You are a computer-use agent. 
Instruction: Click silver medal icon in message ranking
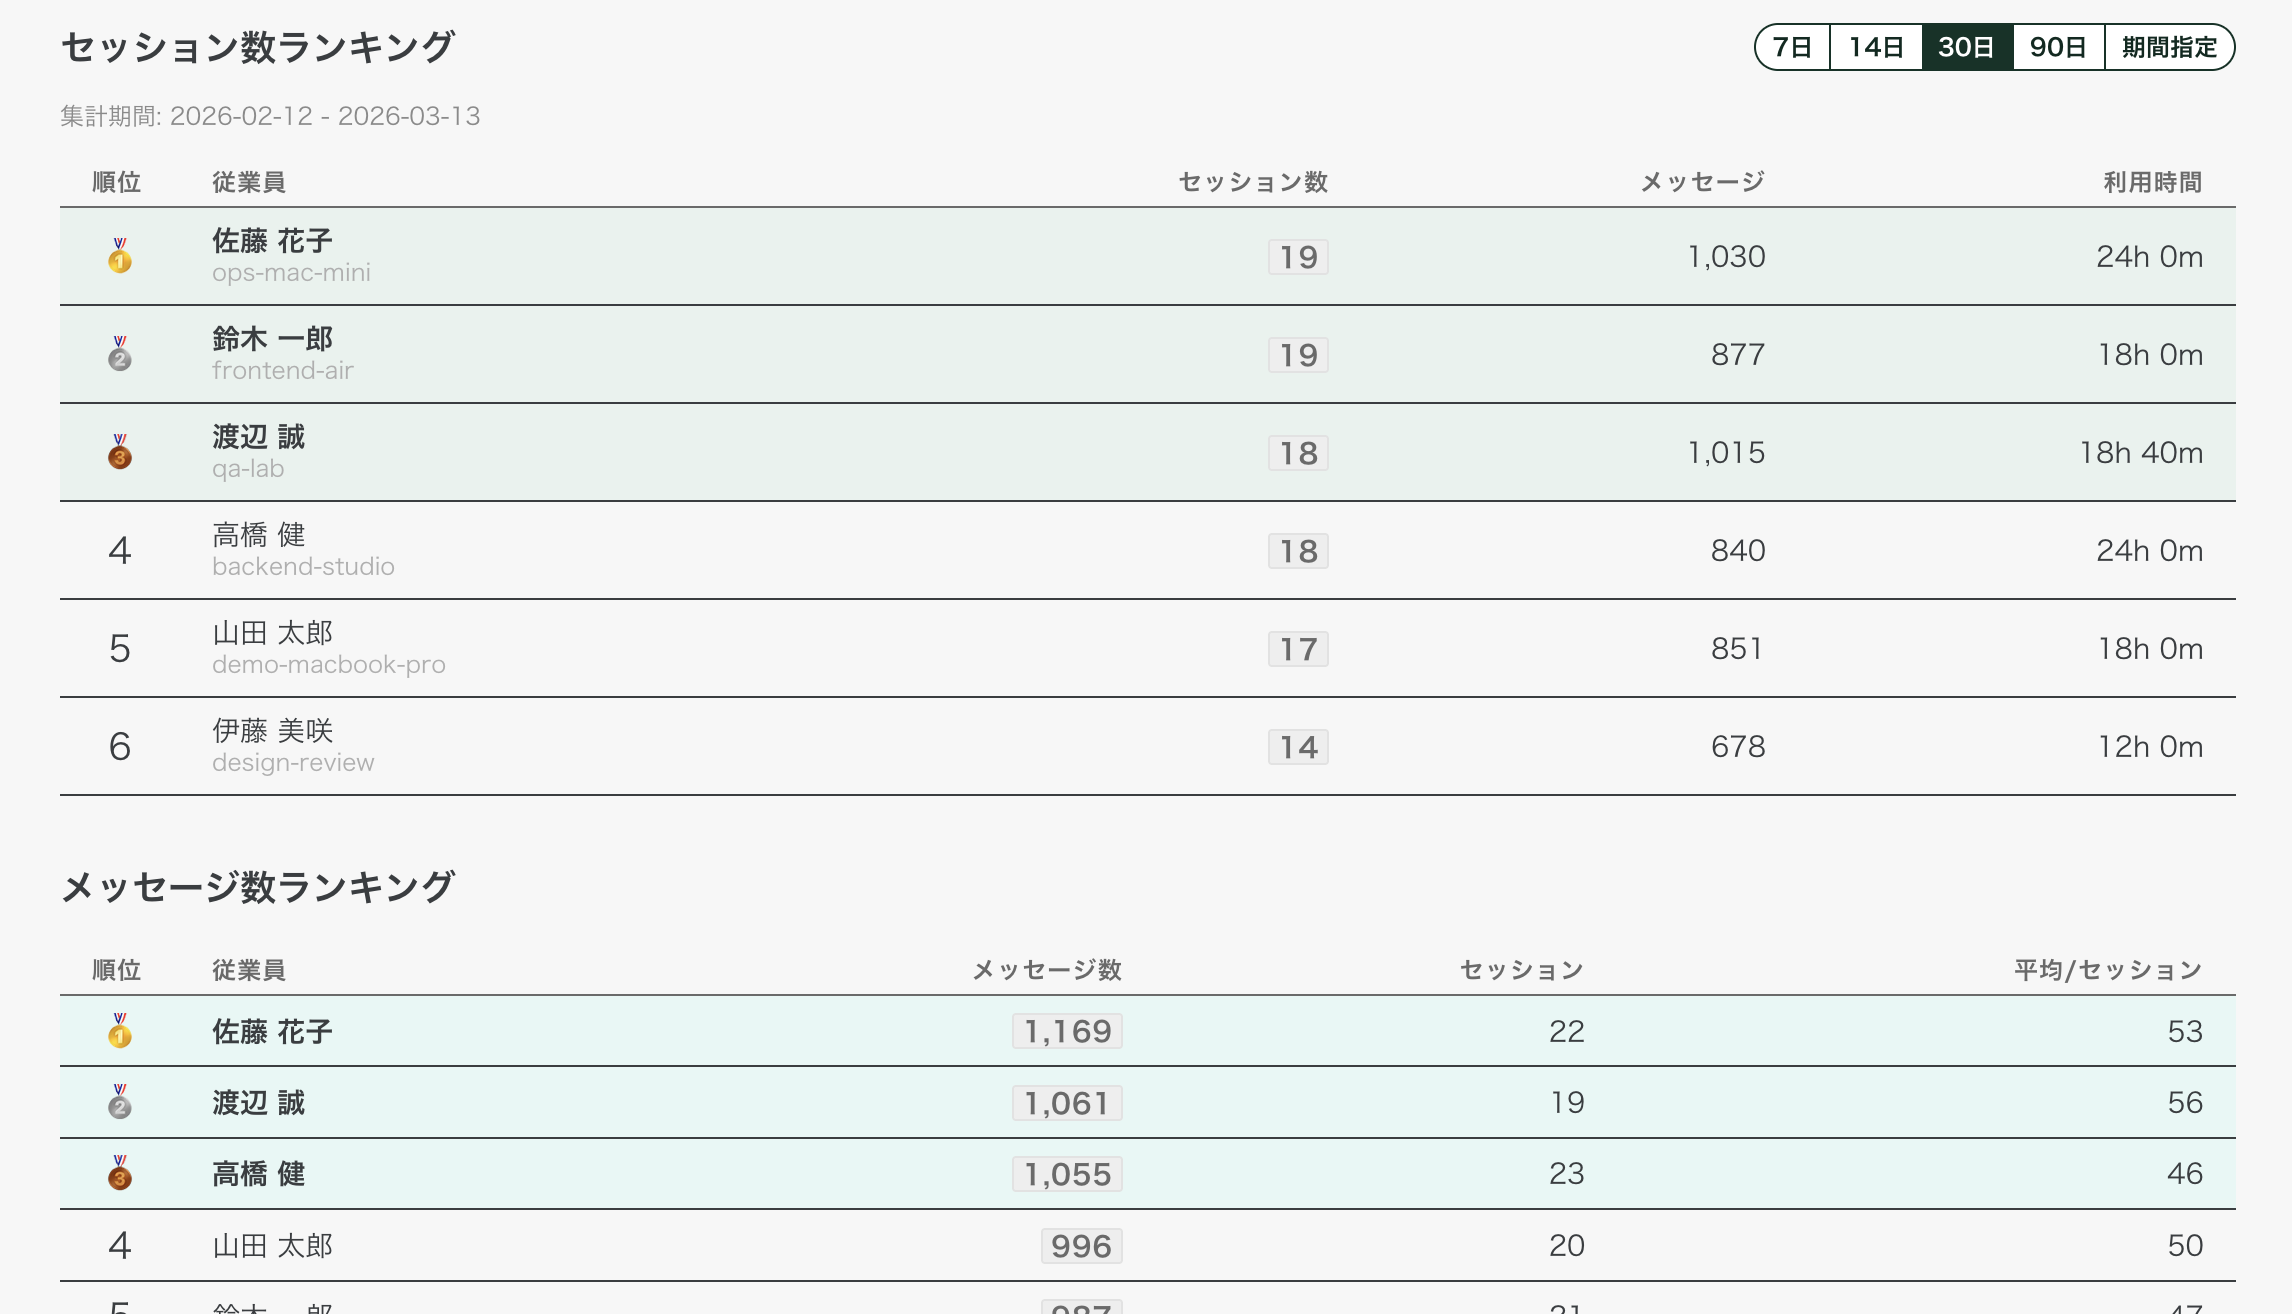[120, 1102]
